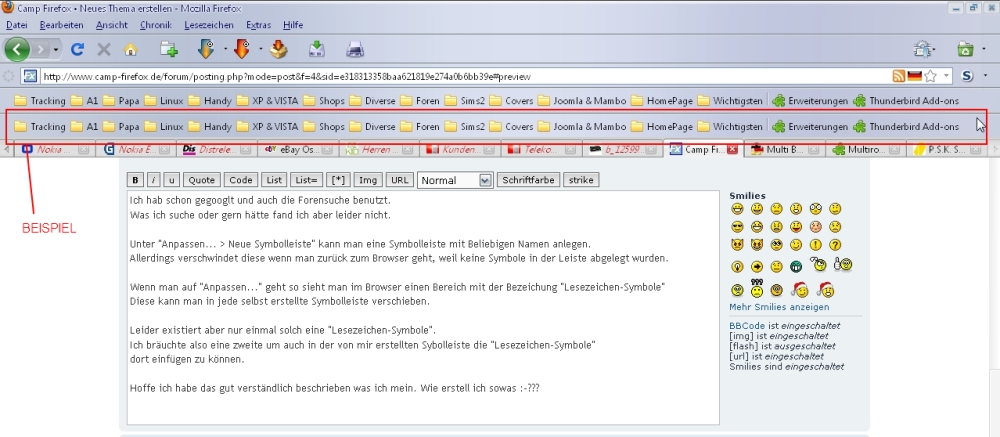1000x437 pixels.
Task: Go back with the green Back arrow
Action: click(17, 49)
